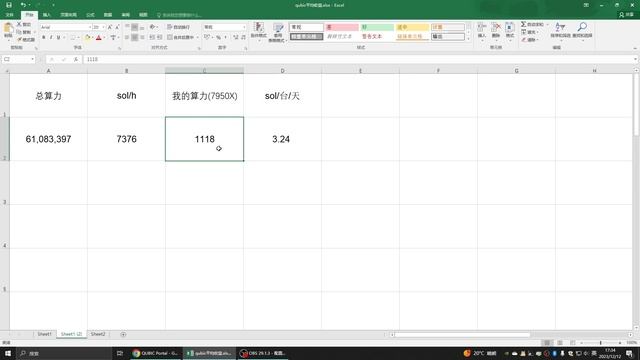This screenshot has width=640, height=360.
Task: Align text to the left
Action: 127,38
